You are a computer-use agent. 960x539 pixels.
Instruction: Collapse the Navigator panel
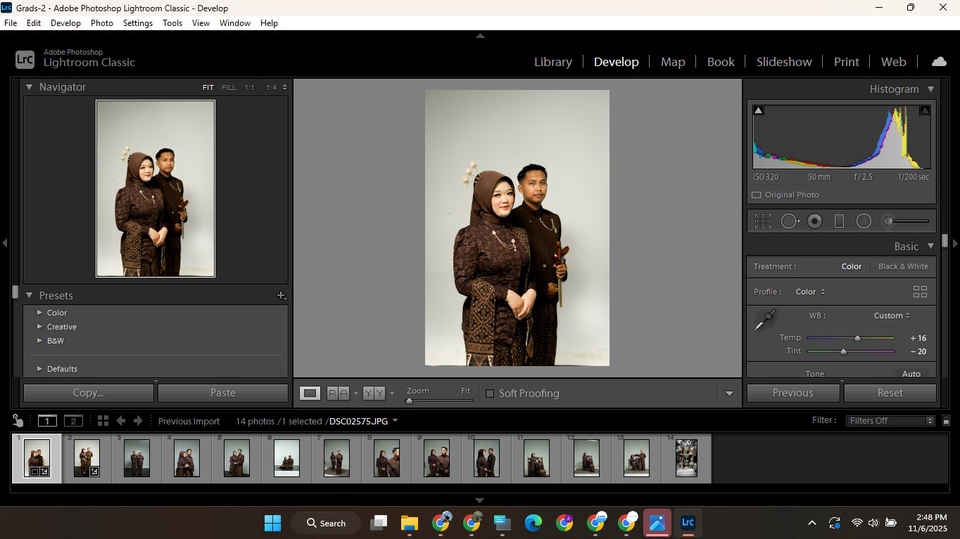(29, 87)
